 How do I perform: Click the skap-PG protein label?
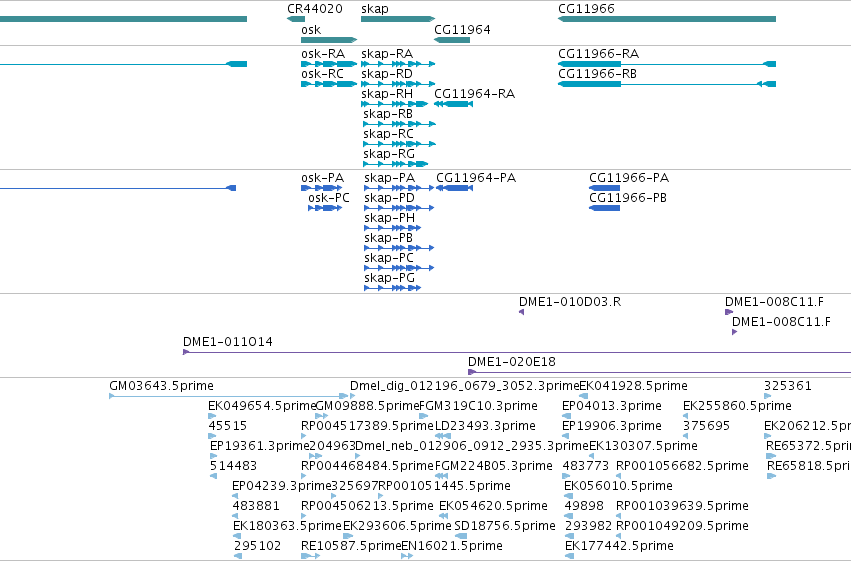click(390, 278)
